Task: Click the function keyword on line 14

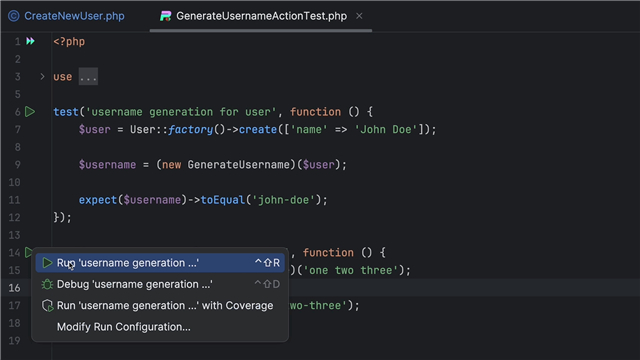Action: point(328,253)
